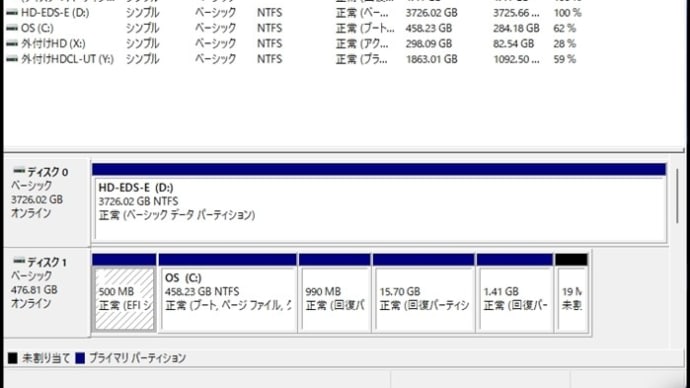Click the ディスク 0 disk icon
The image size is (690, 388).
tap(19, 171)
